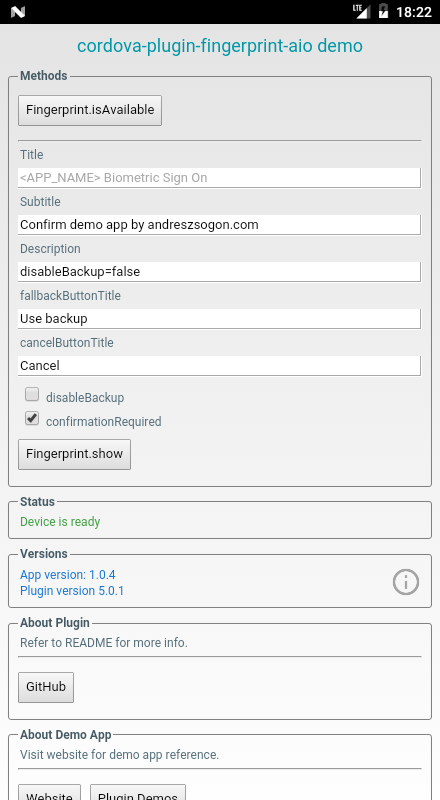Focus the Title input field

[x=219, y=178]
